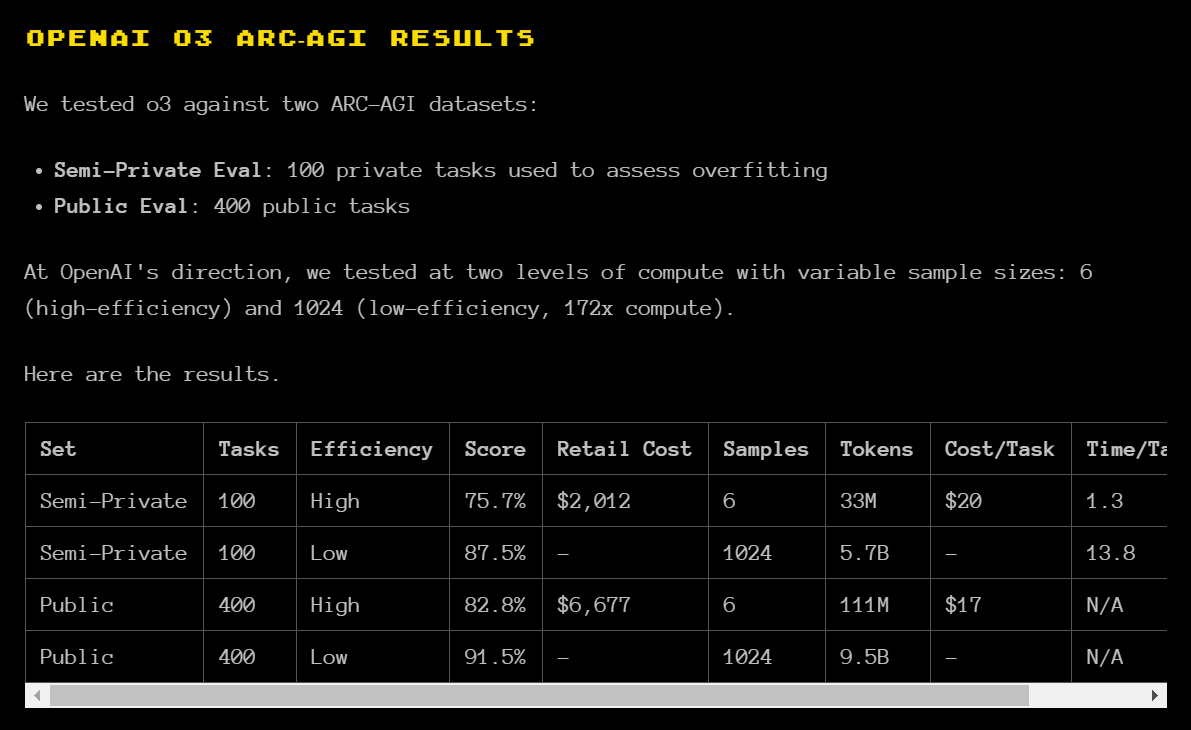Click the 'Tokens' column header

877,449
